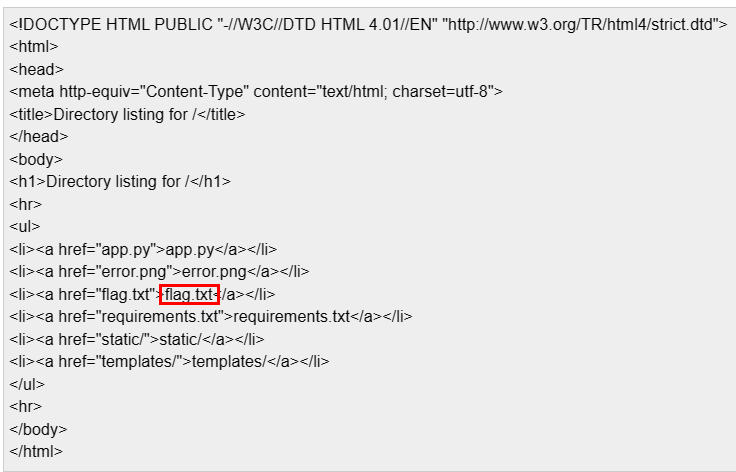736x472 pixels.
Task: Select the error.png list item line
Action: click(159, 272)
